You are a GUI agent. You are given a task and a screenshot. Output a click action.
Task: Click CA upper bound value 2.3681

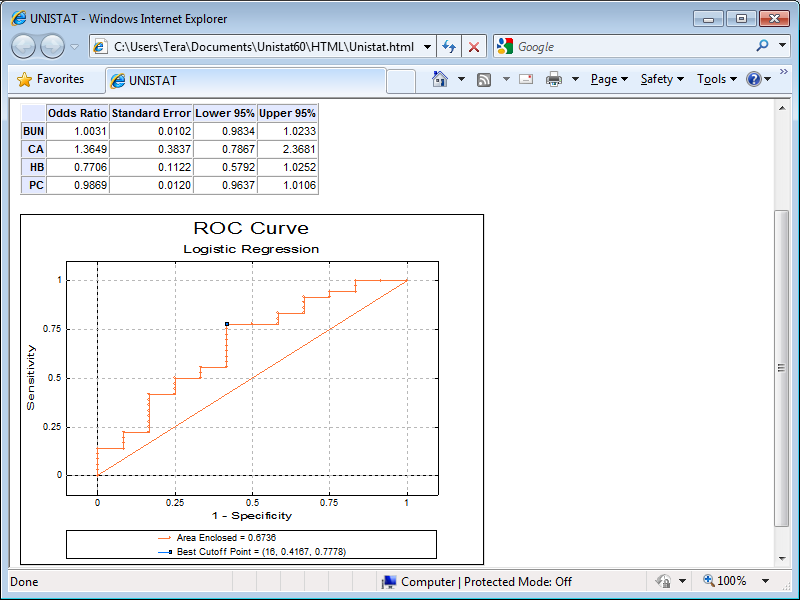299,149
